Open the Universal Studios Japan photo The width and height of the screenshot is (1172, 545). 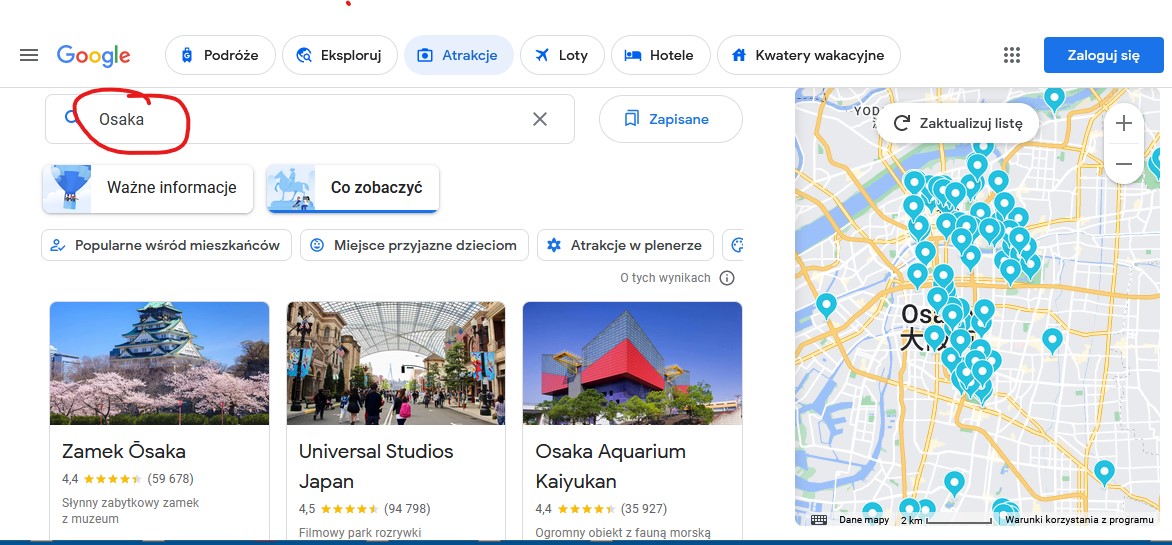395,363
